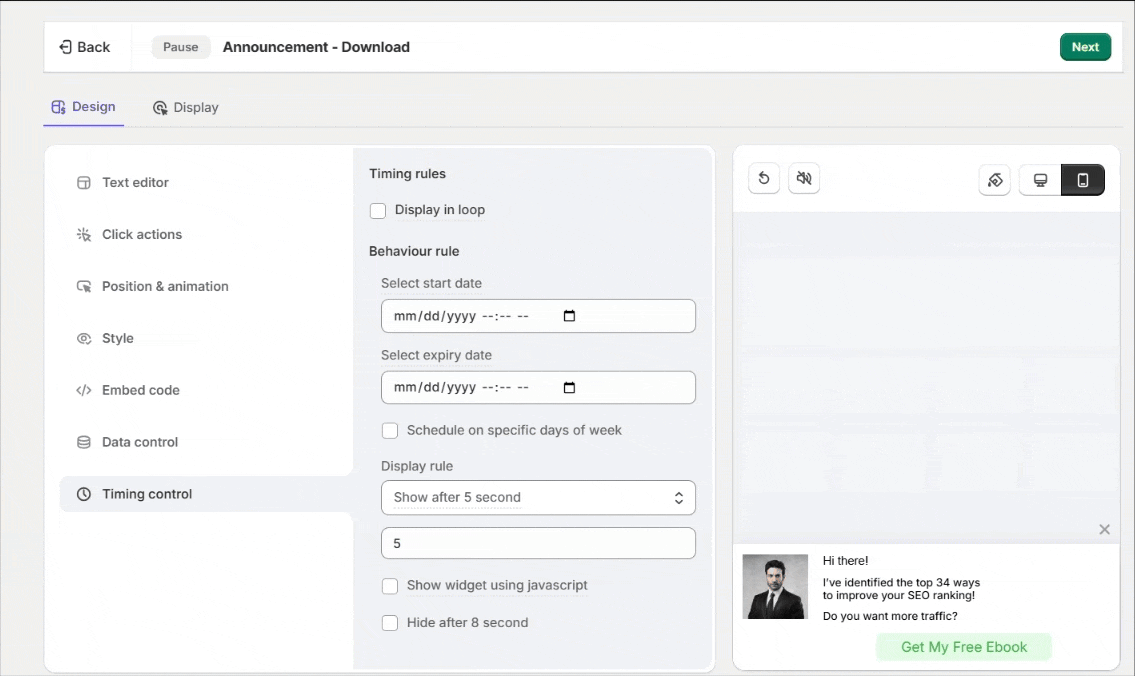Close the widget preview with X
The height and width of the screenshot is (676, 1135).
(x=1104, y=529)
